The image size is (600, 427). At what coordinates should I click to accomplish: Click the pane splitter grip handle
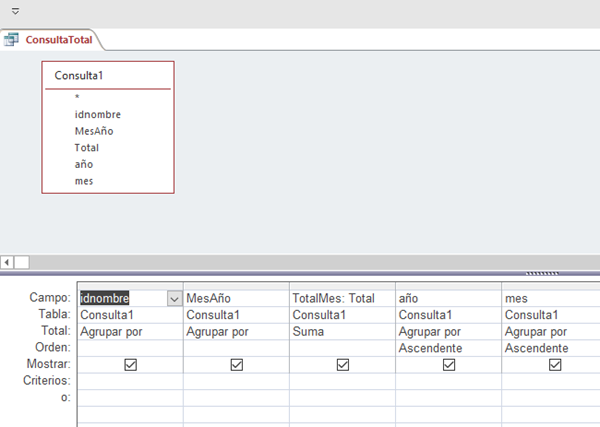545,272
